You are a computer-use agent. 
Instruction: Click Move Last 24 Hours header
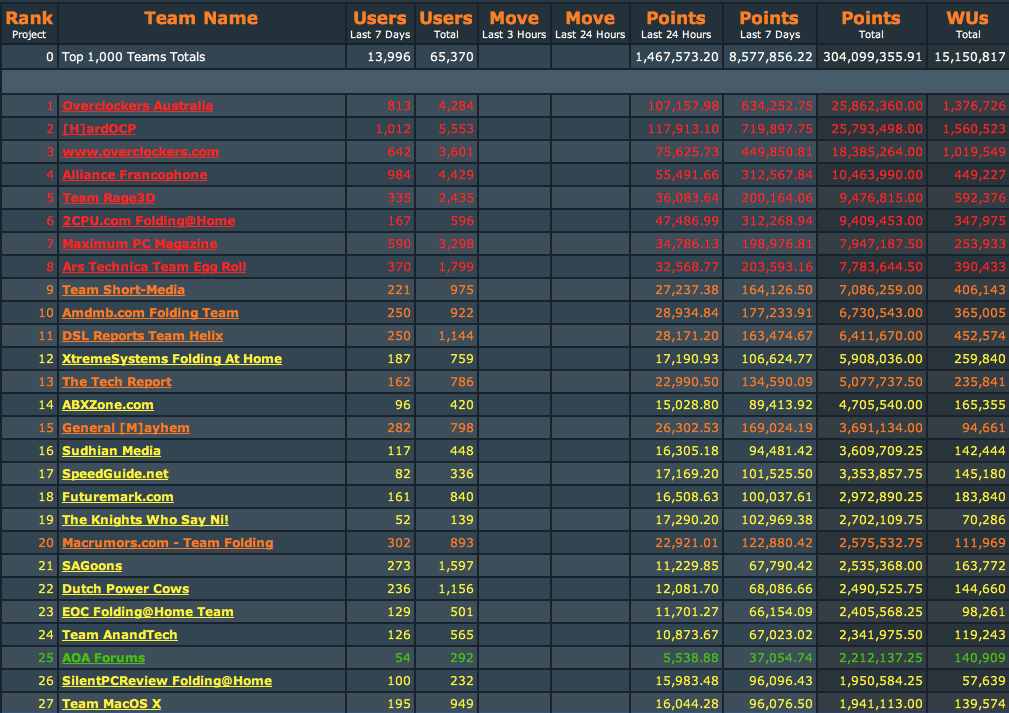click(x=590, y=24)
